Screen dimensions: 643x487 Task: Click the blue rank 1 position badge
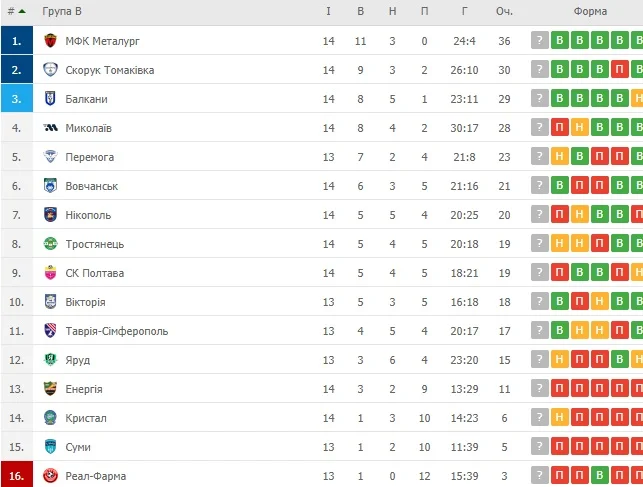point(17,41)
